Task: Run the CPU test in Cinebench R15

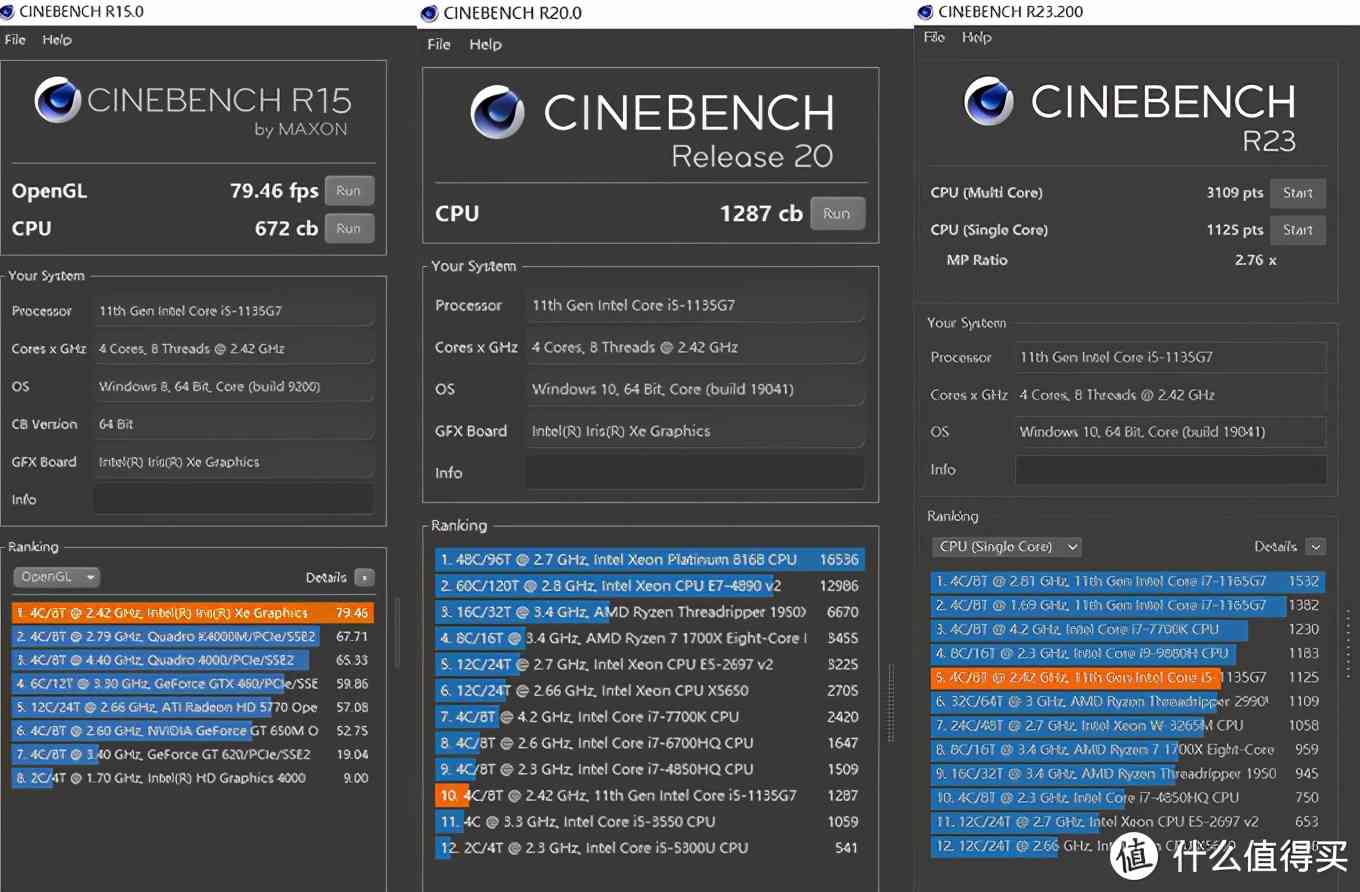Action: (x=348, y=228)
